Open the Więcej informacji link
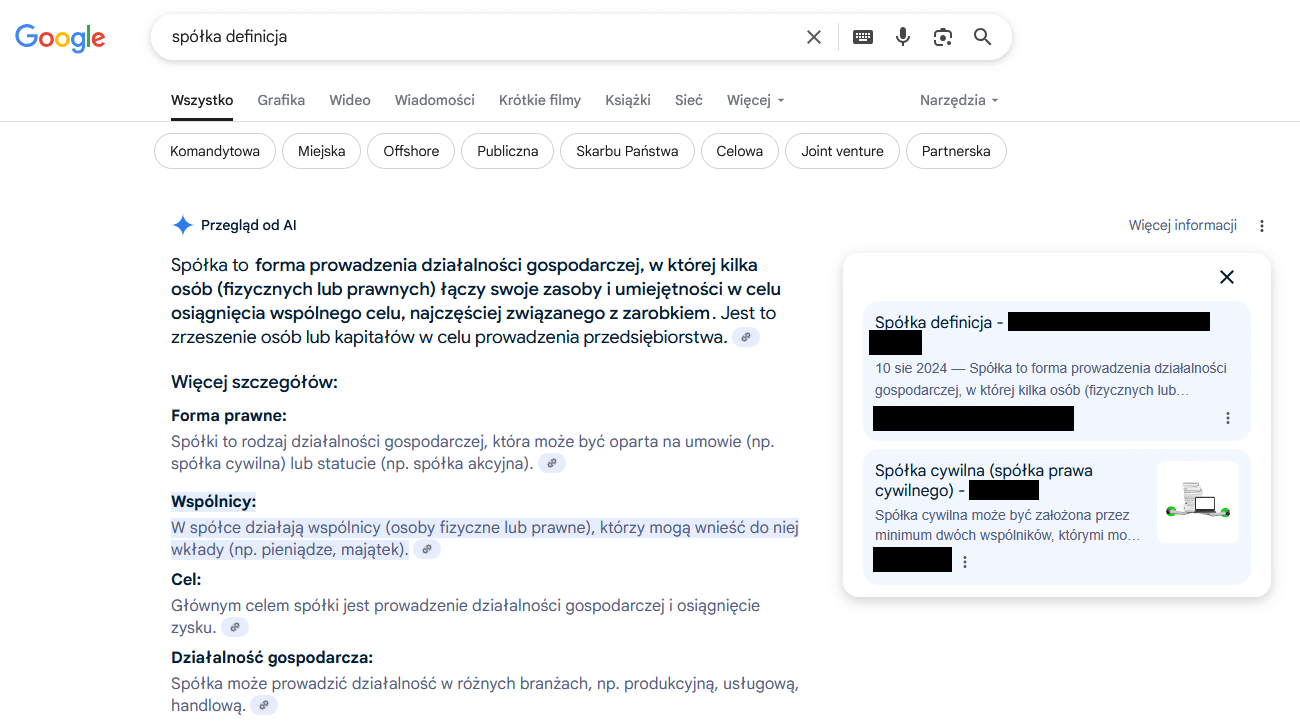 [x=1183, y=225]
